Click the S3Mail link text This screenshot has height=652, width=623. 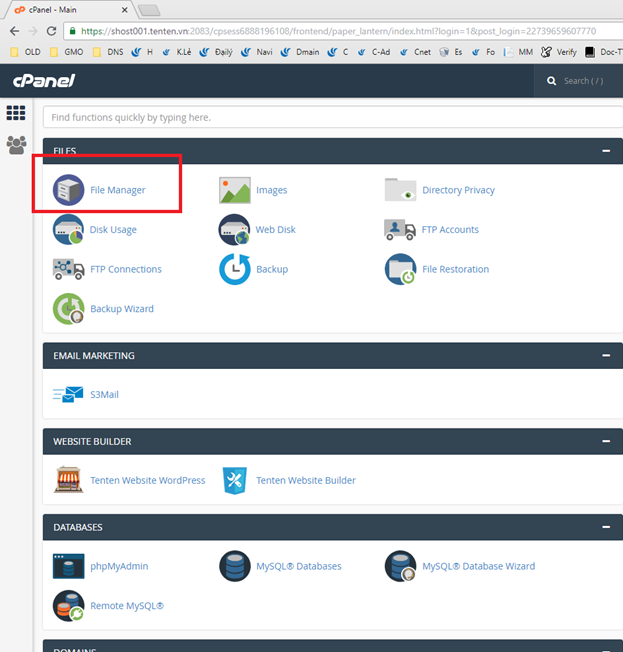[x=104, y=395]
